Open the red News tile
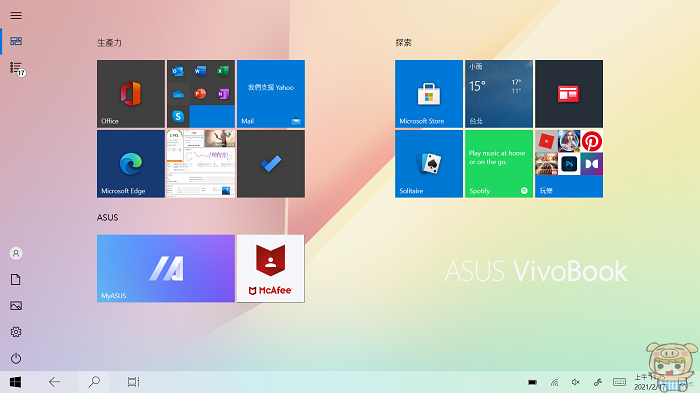Image resolution: width=700 pixels, height=393 pixels. (x=569, y=94)
